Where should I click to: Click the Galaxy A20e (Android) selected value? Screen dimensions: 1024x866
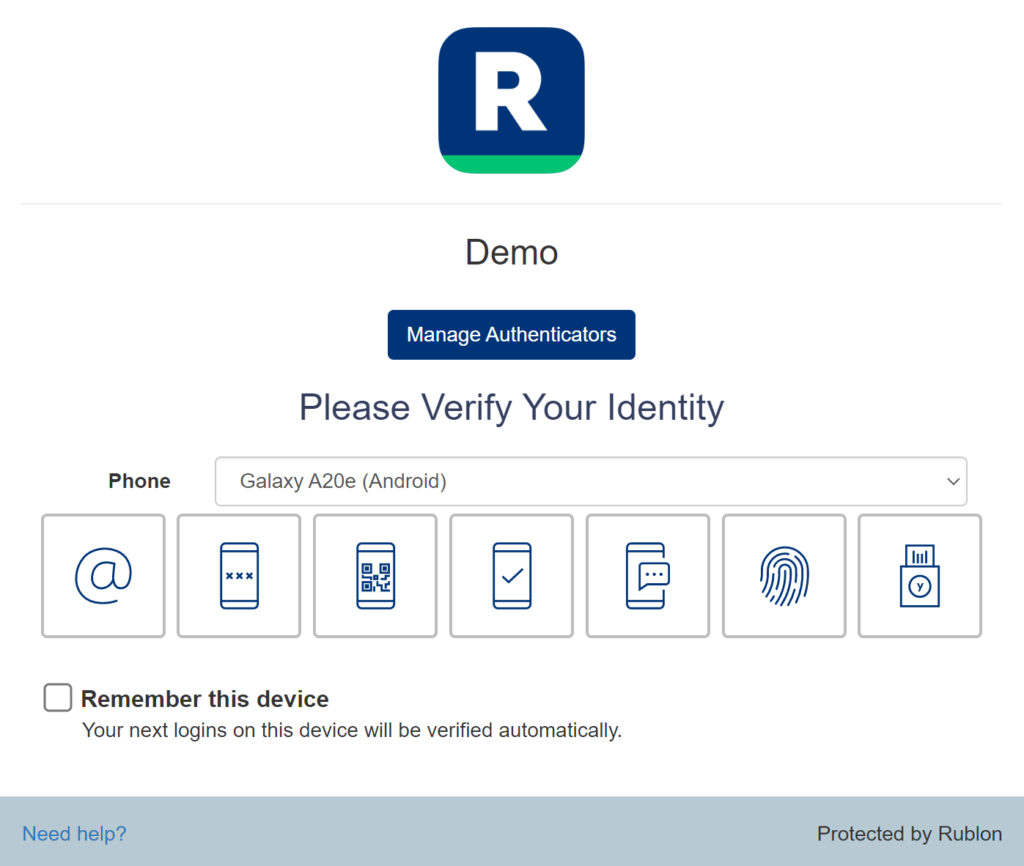pos(343,481)
